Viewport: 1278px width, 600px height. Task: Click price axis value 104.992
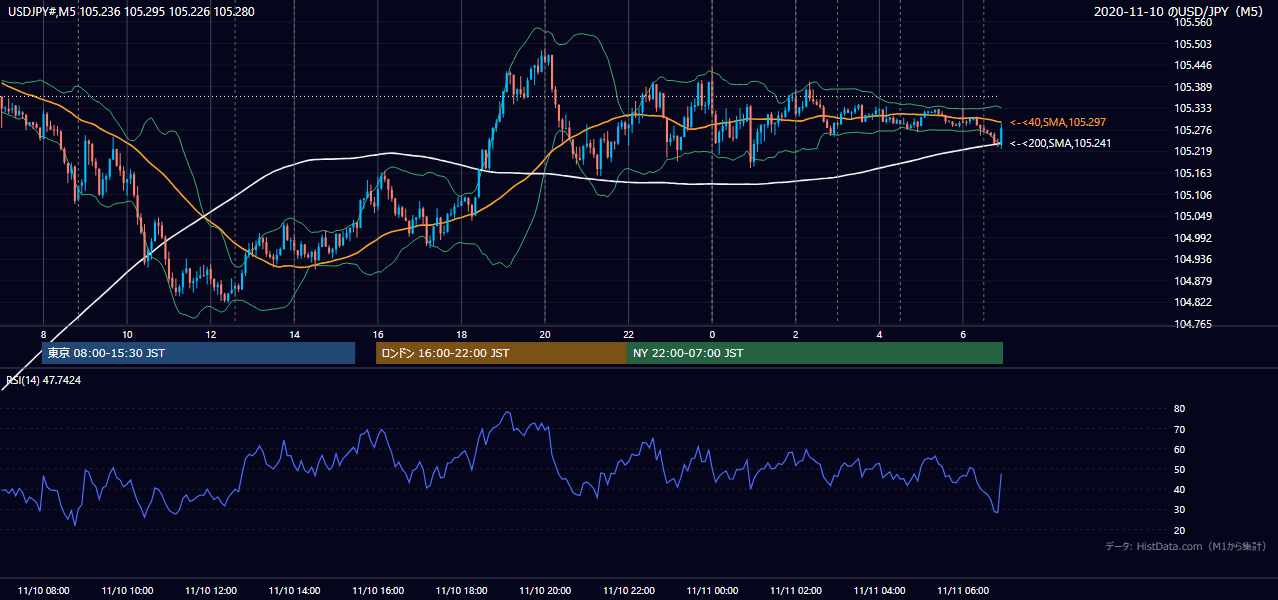pyautogui.click(x=1194, y=238)
